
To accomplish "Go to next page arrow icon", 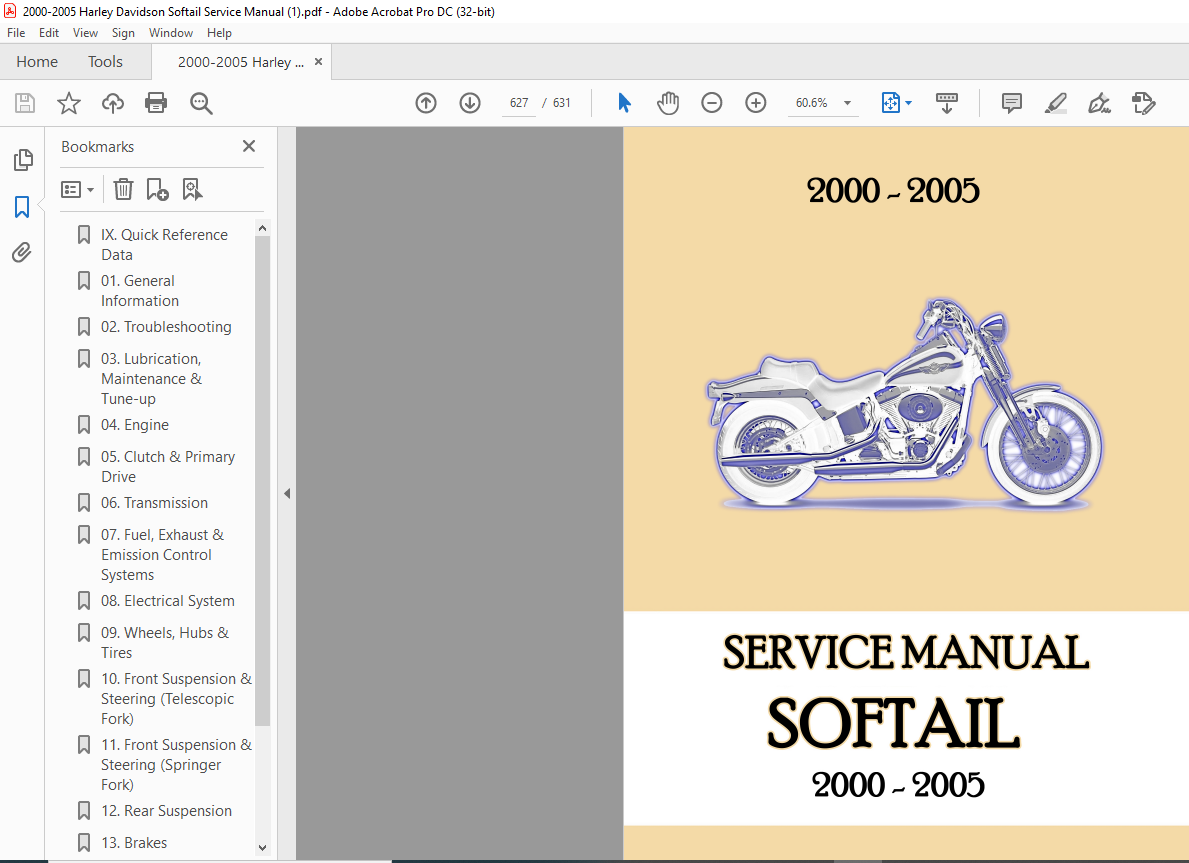I will (x=470, y=103).
